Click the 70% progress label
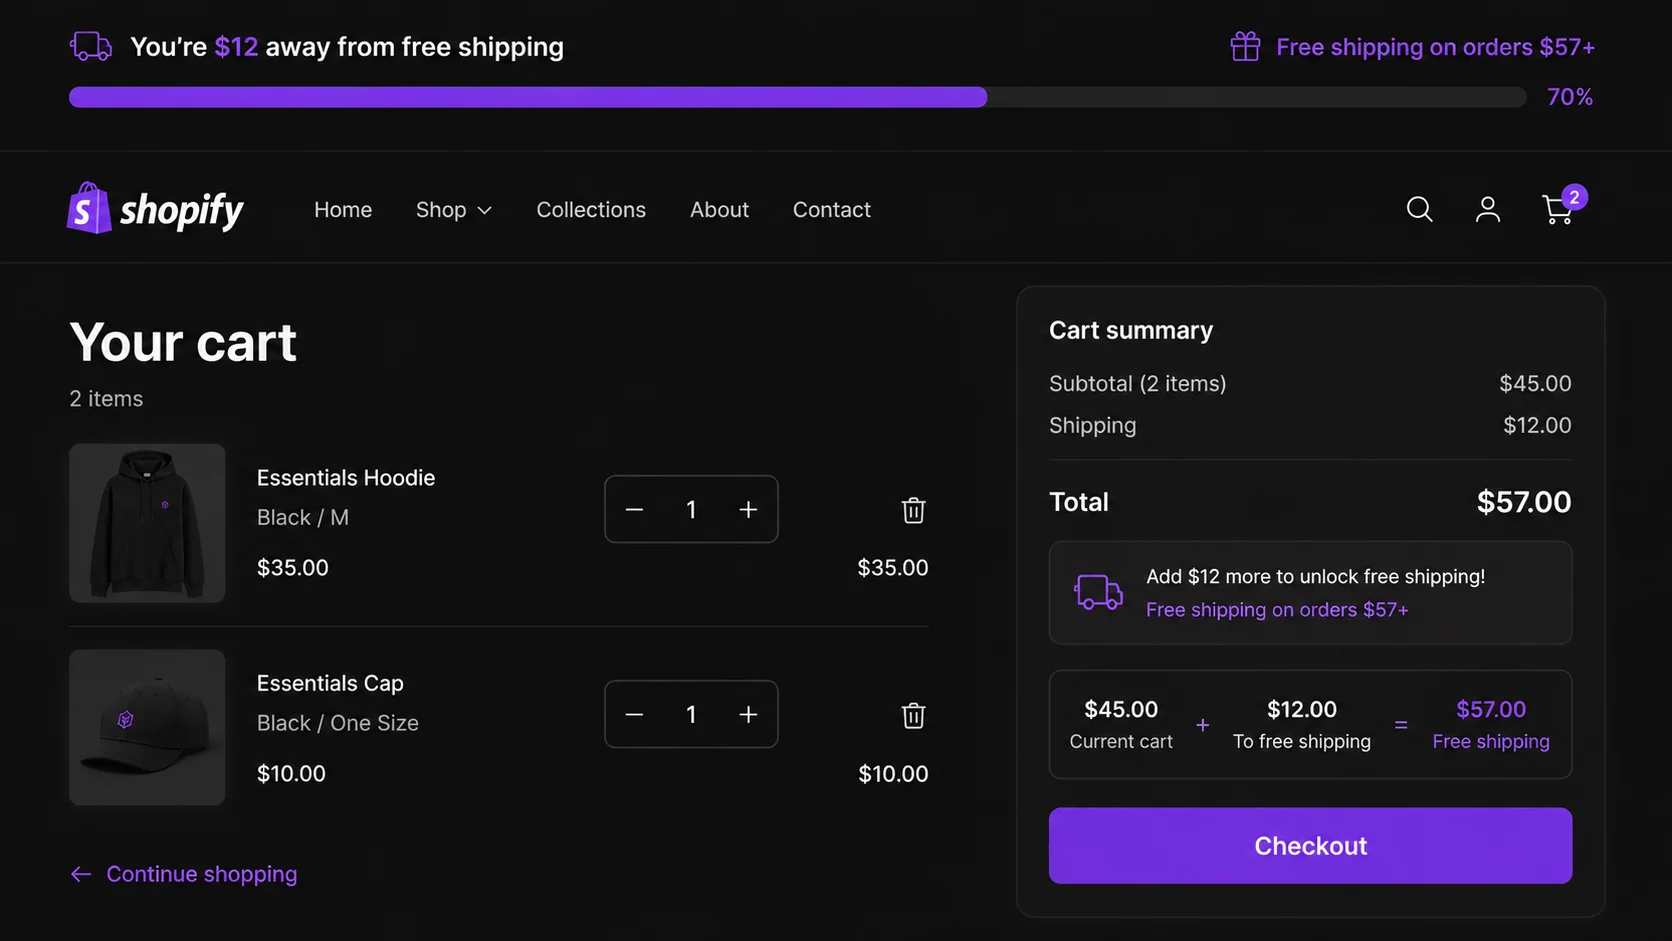Screen dimensions: 1672x941 pos(1569,97)
